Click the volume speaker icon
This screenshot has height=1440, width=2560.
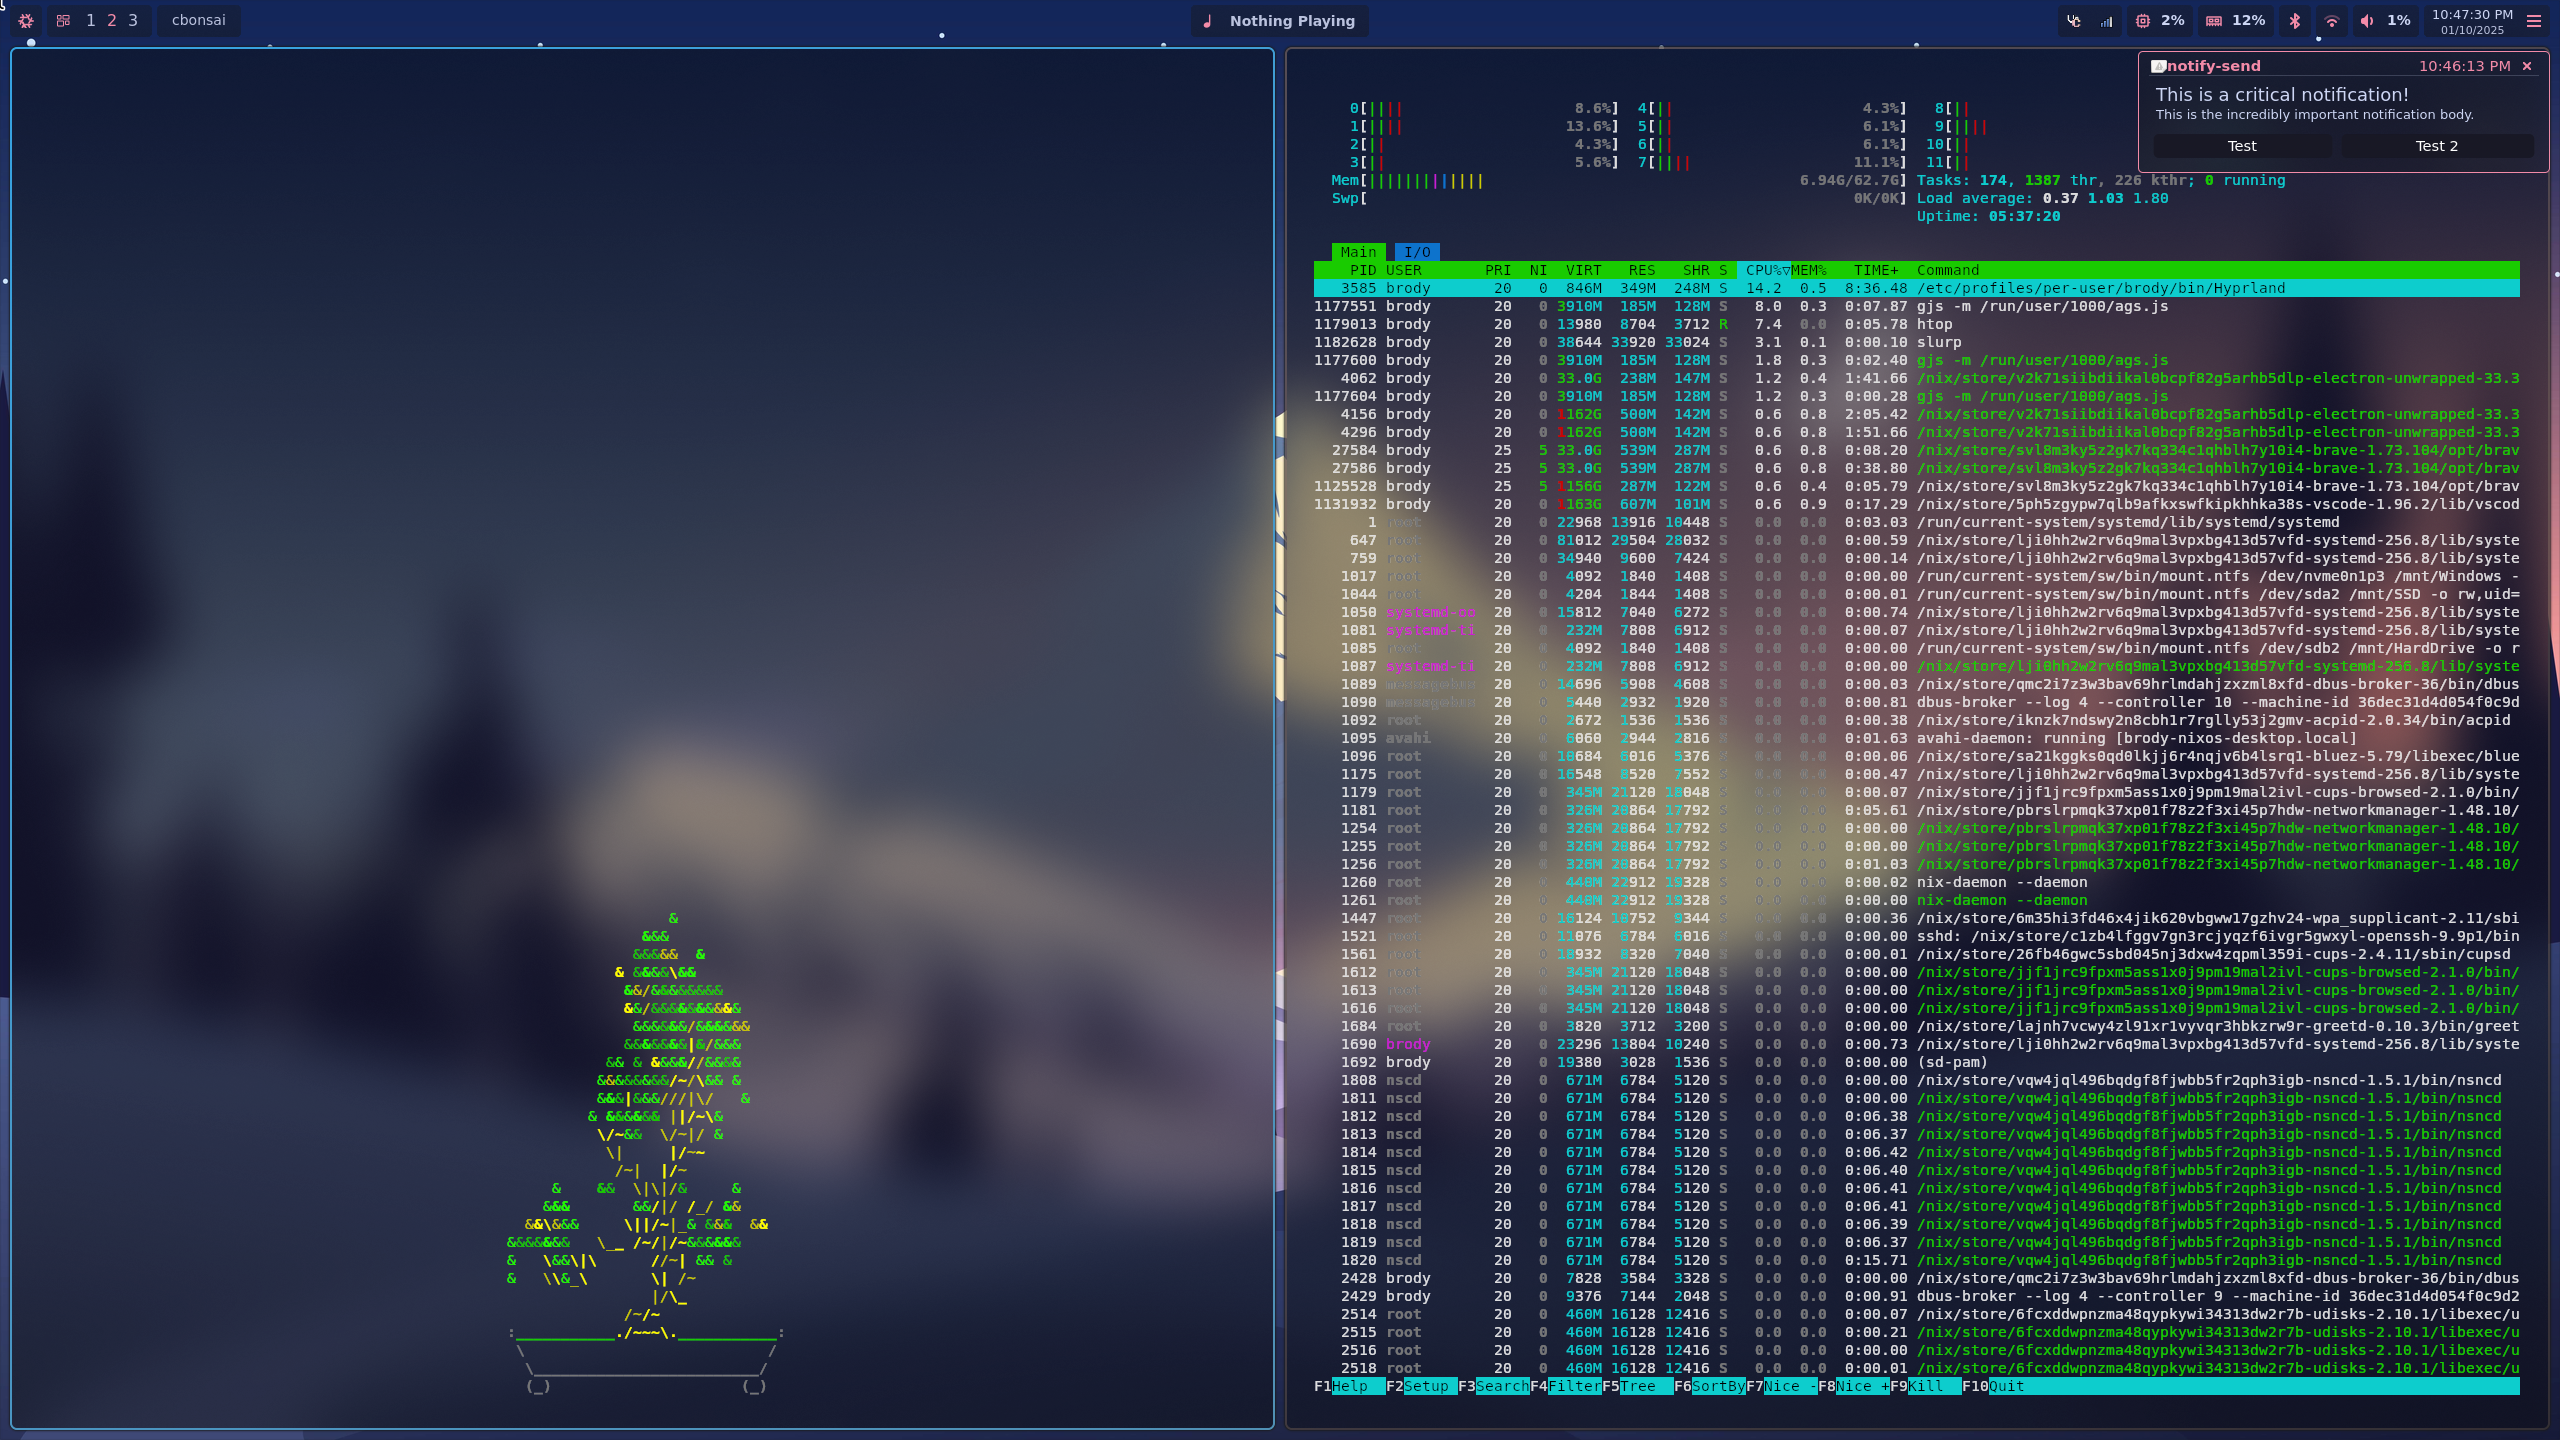click(x=2366, y=20)
